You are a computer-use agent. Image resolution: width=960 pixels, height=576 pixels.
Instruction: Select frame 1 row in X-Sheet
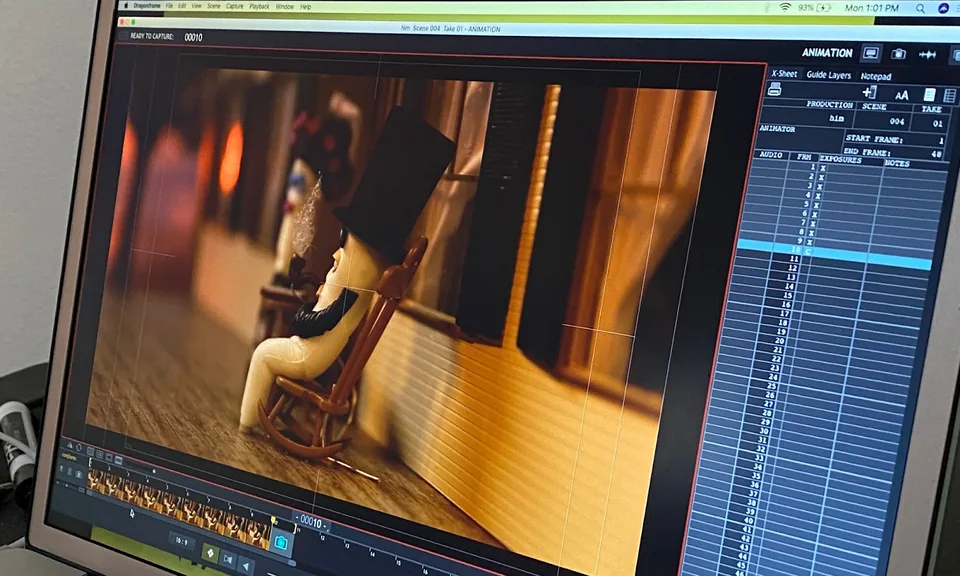point(848,171)
